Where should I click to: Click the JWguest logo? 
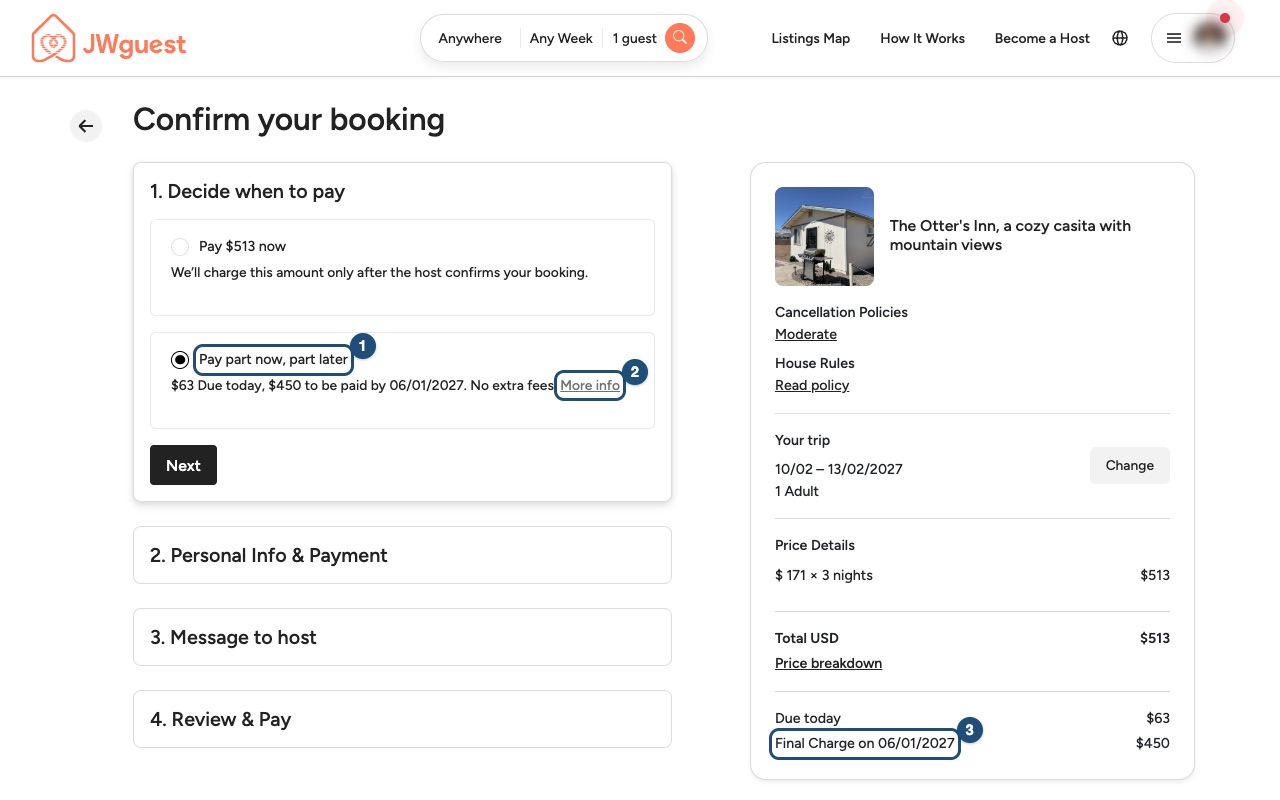109,39
